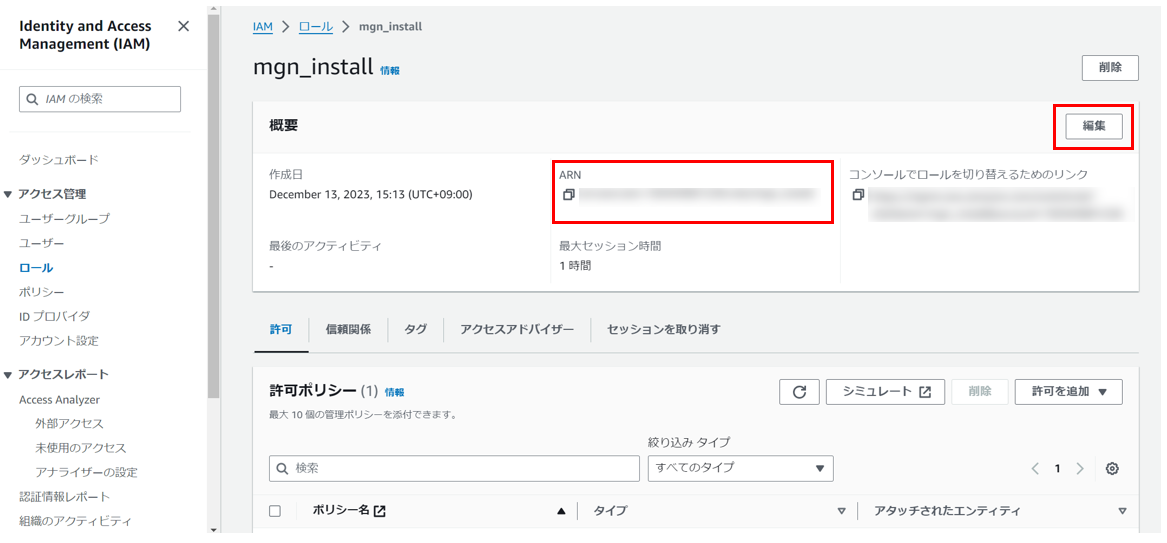This screenshot has width=1167, height=543.
Task: Click the sidebar scroll down arrow
Action: coord(214,530)
